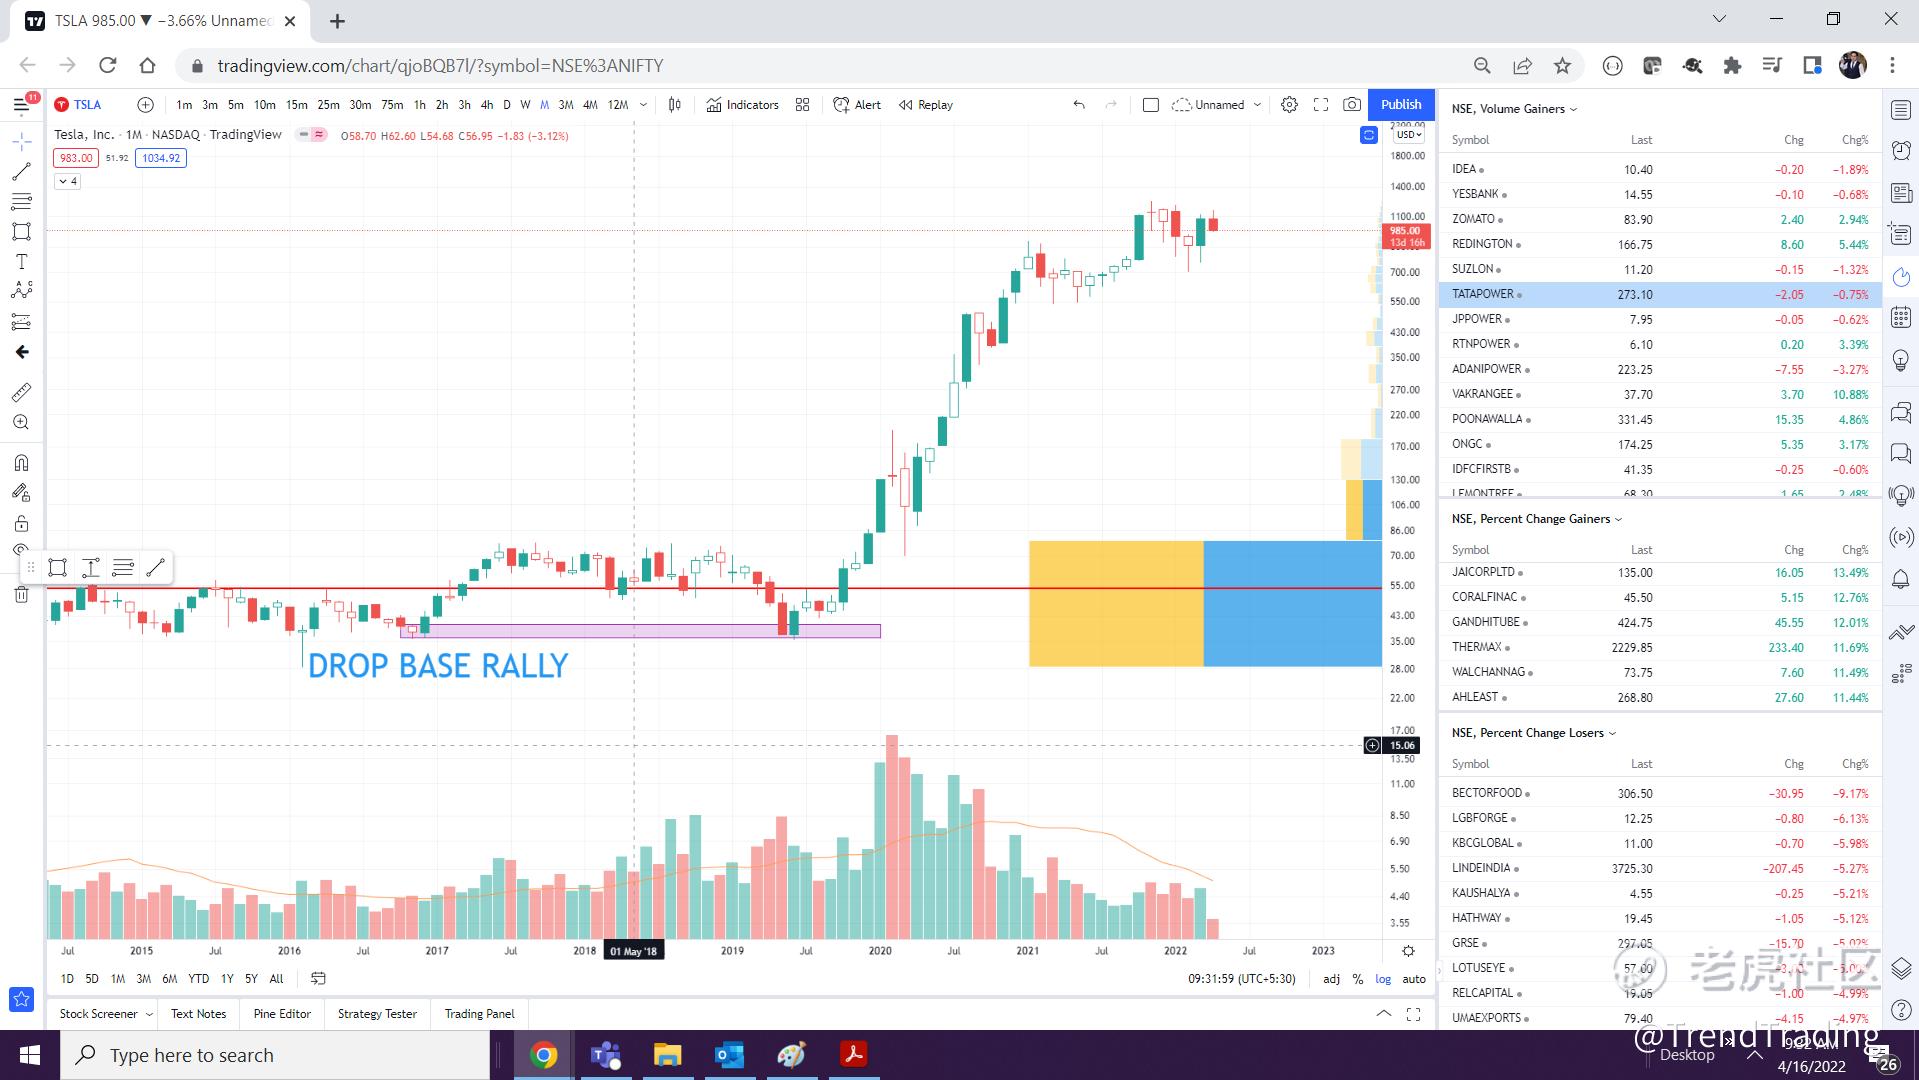Select the trend line drawing tool
This screenshot has width=1919, height=1080.
pyautogui.click(x=22, y=172)
